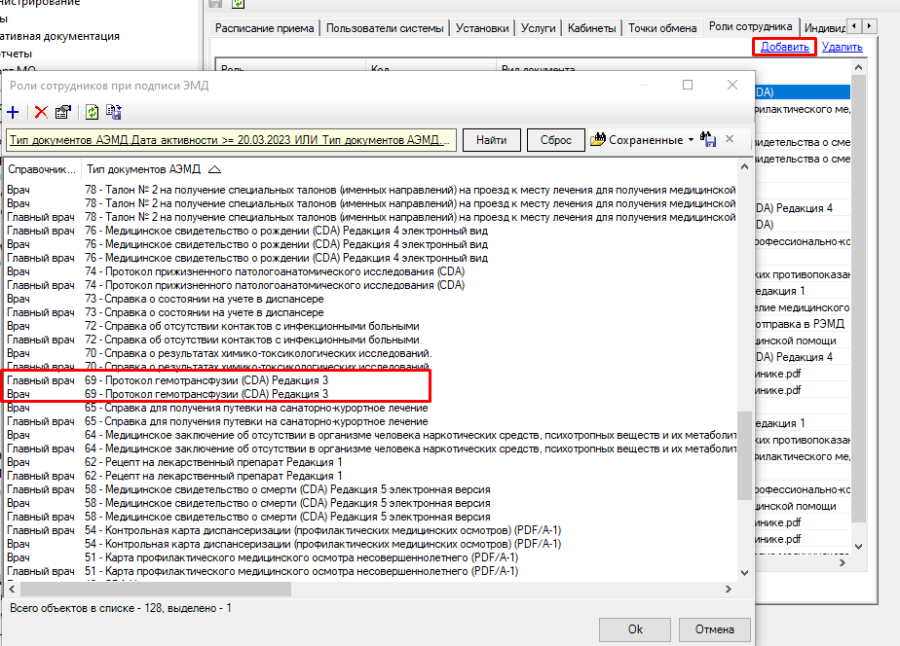Open the Сохраненные dropdown arrow

tap(691, 140)
